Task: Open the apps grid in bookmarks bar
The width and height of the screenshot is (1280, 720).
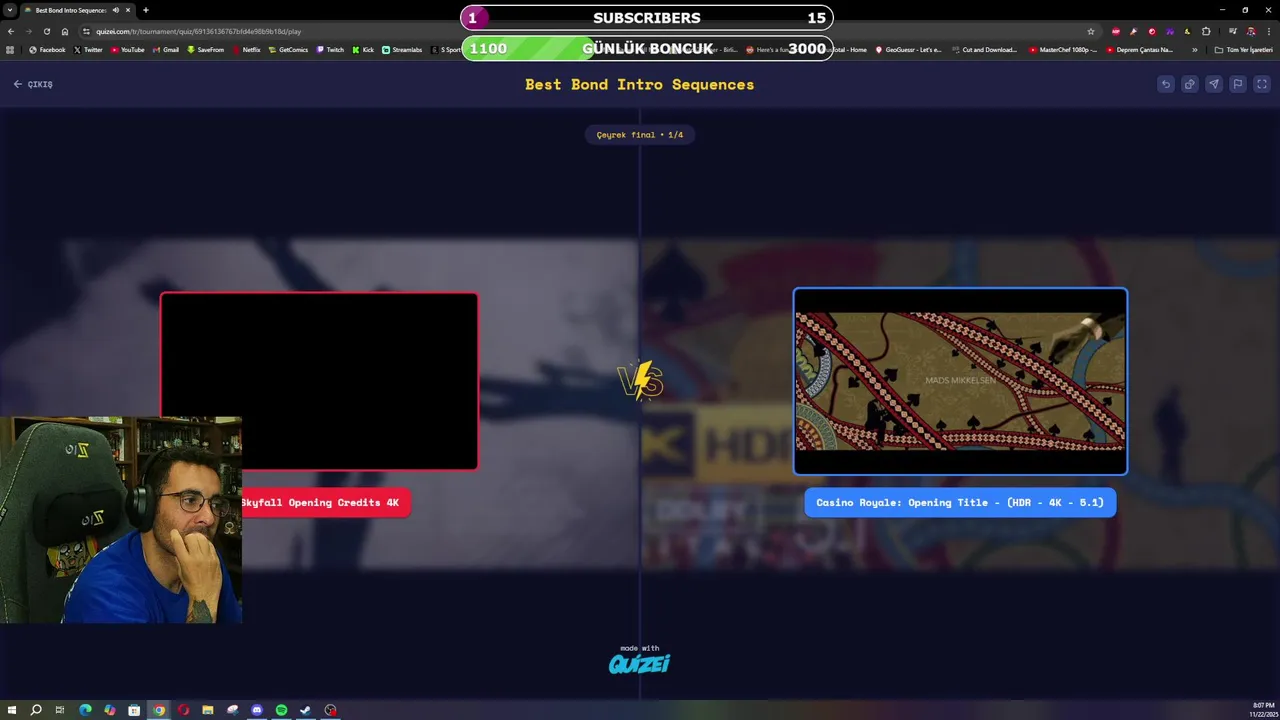Action: [11, 49]
